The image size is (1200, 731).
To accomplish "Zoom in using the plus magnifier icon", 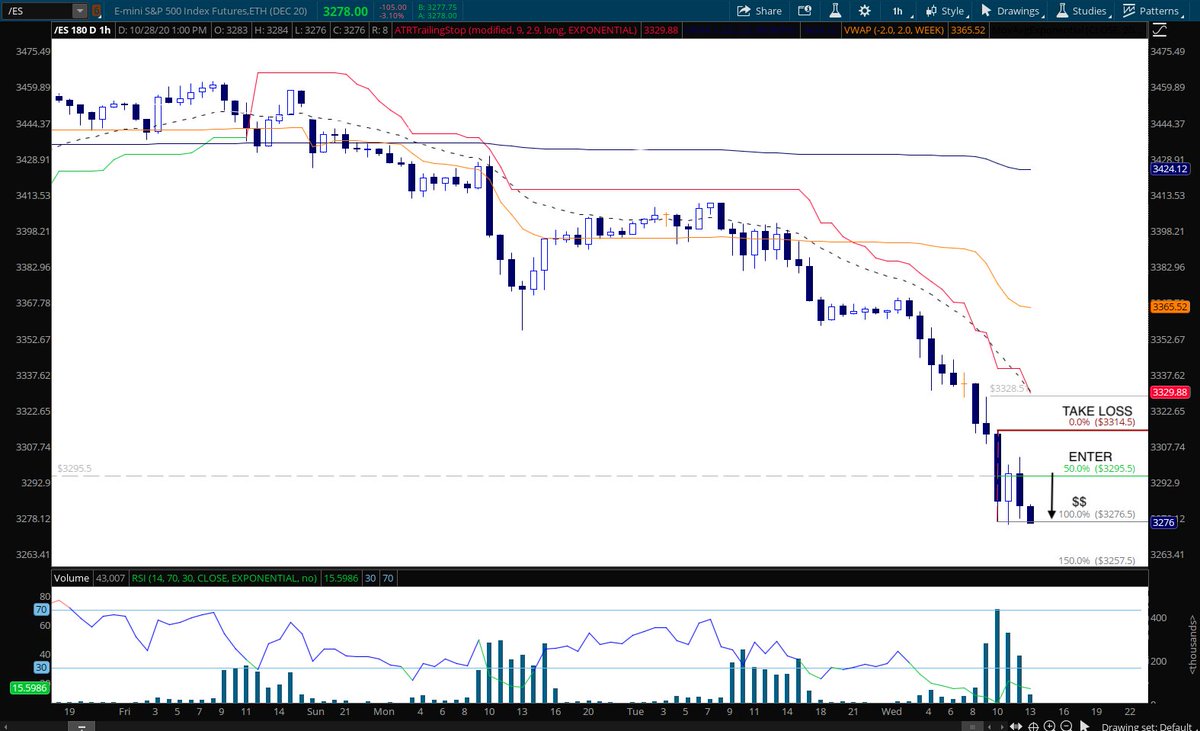I will coord(1049,725).
